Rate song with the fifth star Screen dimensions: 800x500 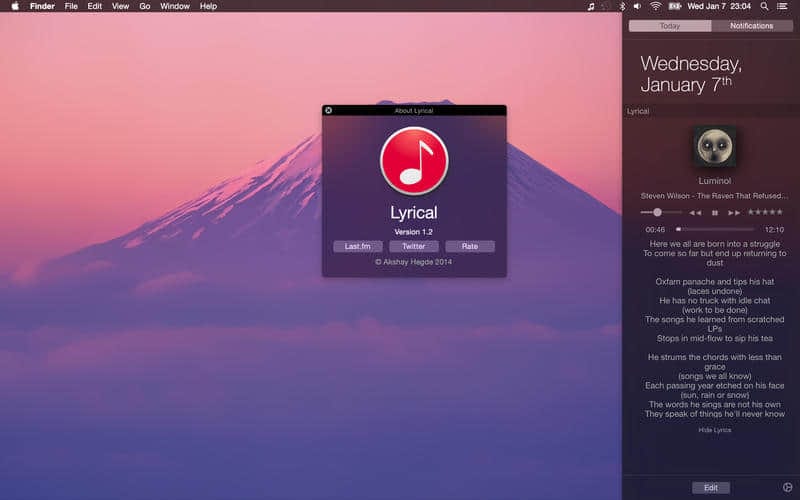click(779, 212)
